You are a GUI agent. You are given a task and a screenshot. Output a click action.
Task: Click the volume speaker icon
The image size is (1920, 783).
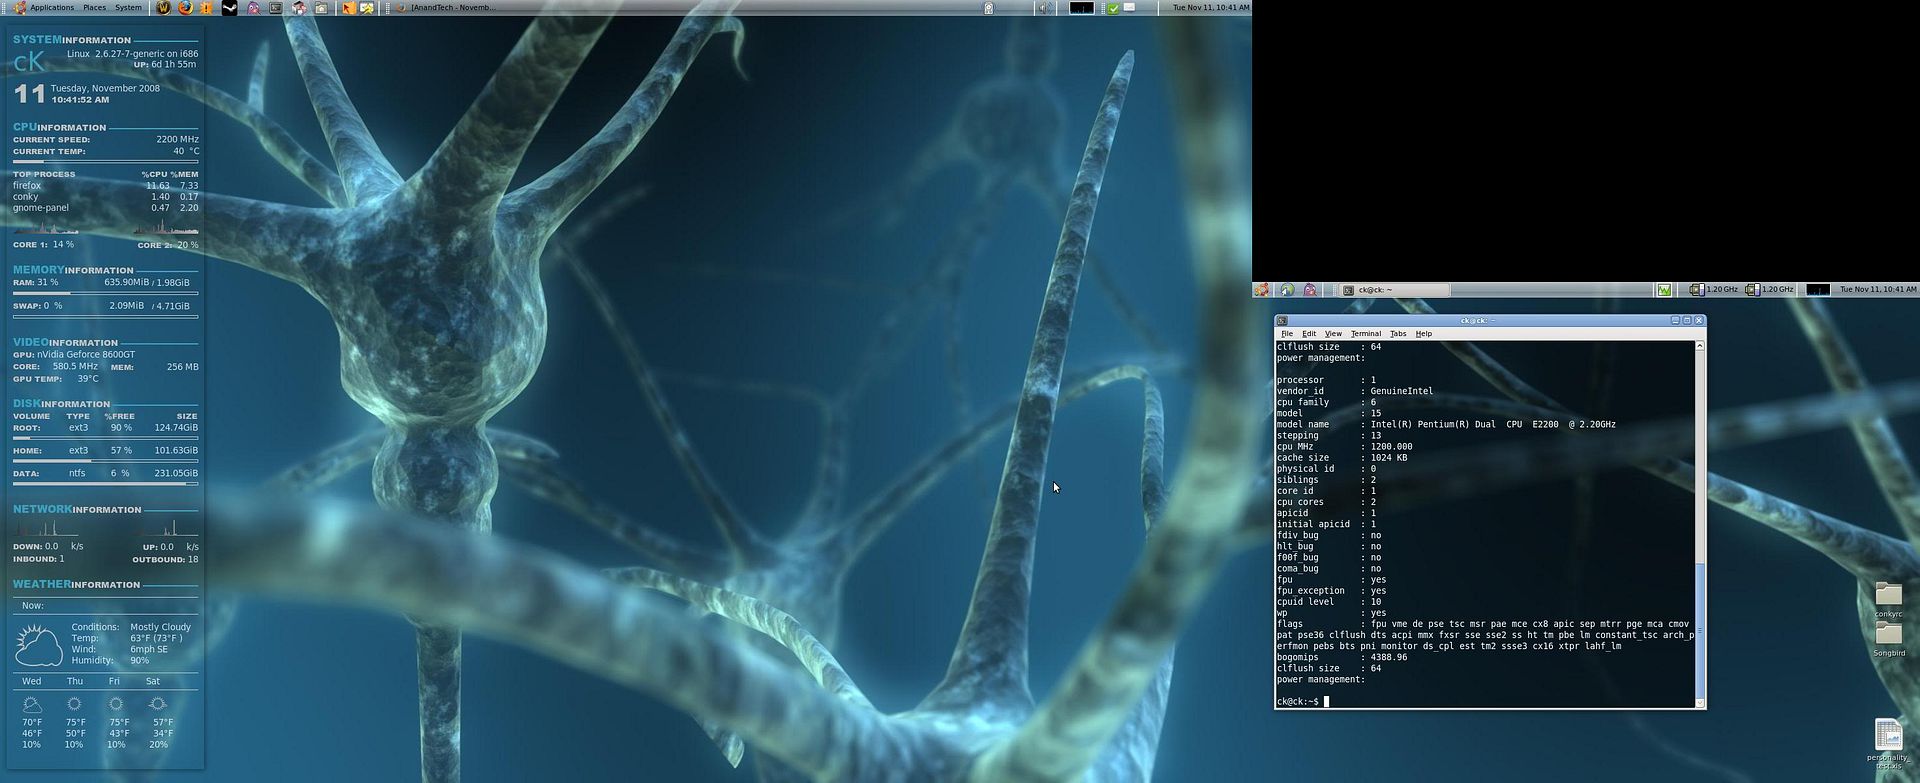[1043, 8]
